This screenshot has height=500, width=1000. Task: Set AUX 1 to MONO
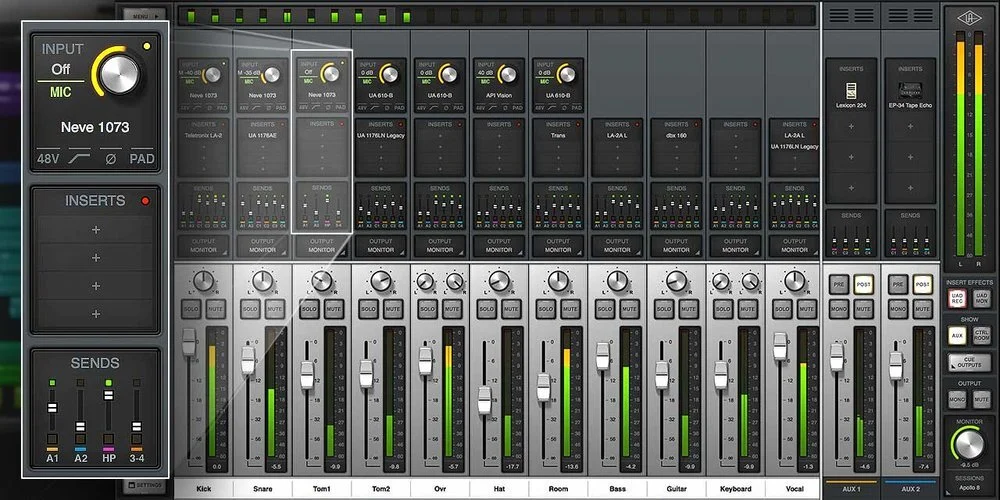click(839, 309)
